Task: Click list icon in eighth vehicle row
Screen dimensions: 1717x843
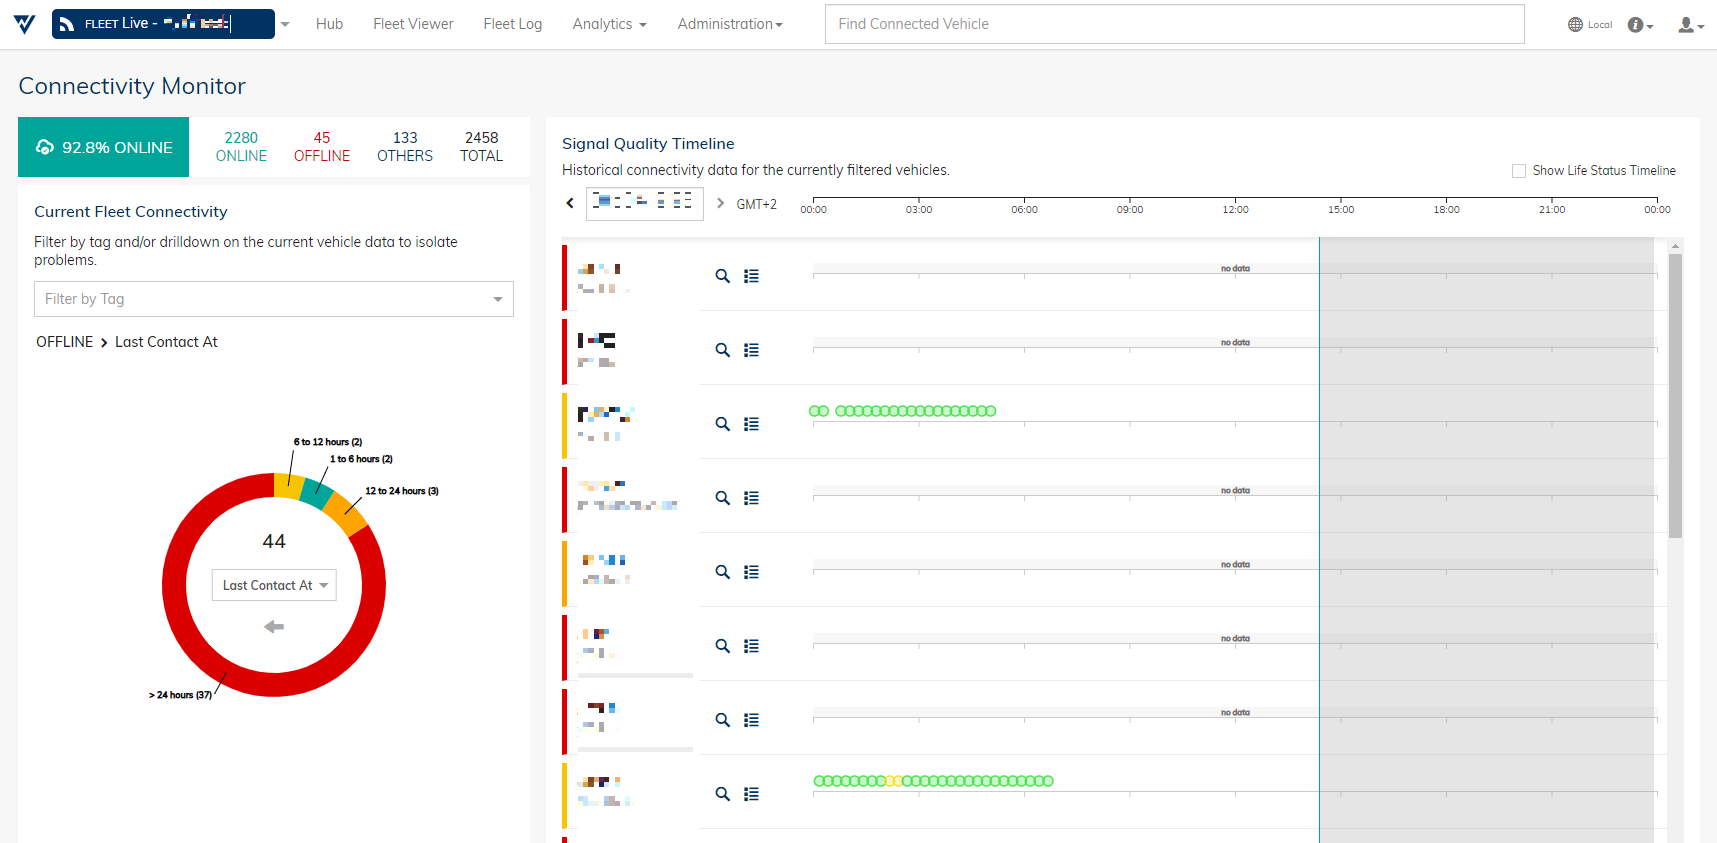Action: pyautogui.click(x=751, y=794)
